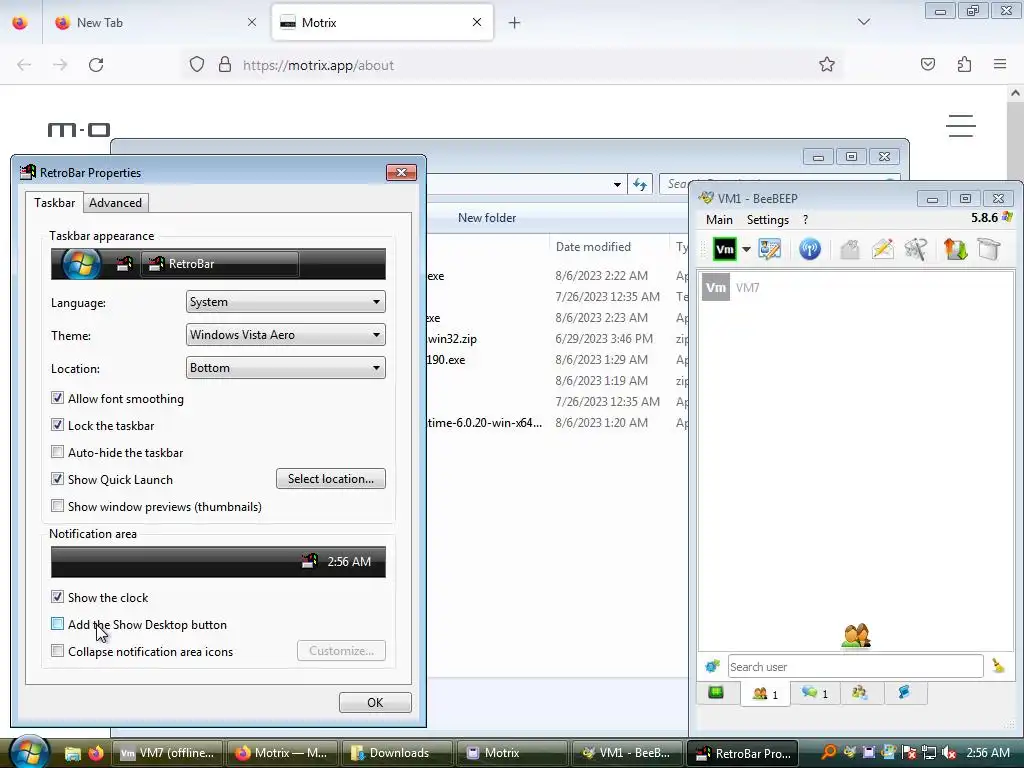Select the VM7 user in BeeBEEP list

click(x=856, y=287)
